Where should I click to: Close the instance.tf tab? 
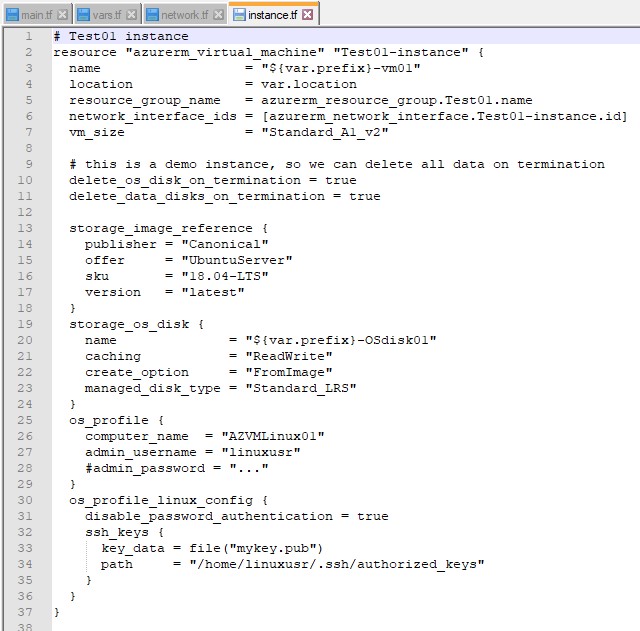(x=307, y=15)
